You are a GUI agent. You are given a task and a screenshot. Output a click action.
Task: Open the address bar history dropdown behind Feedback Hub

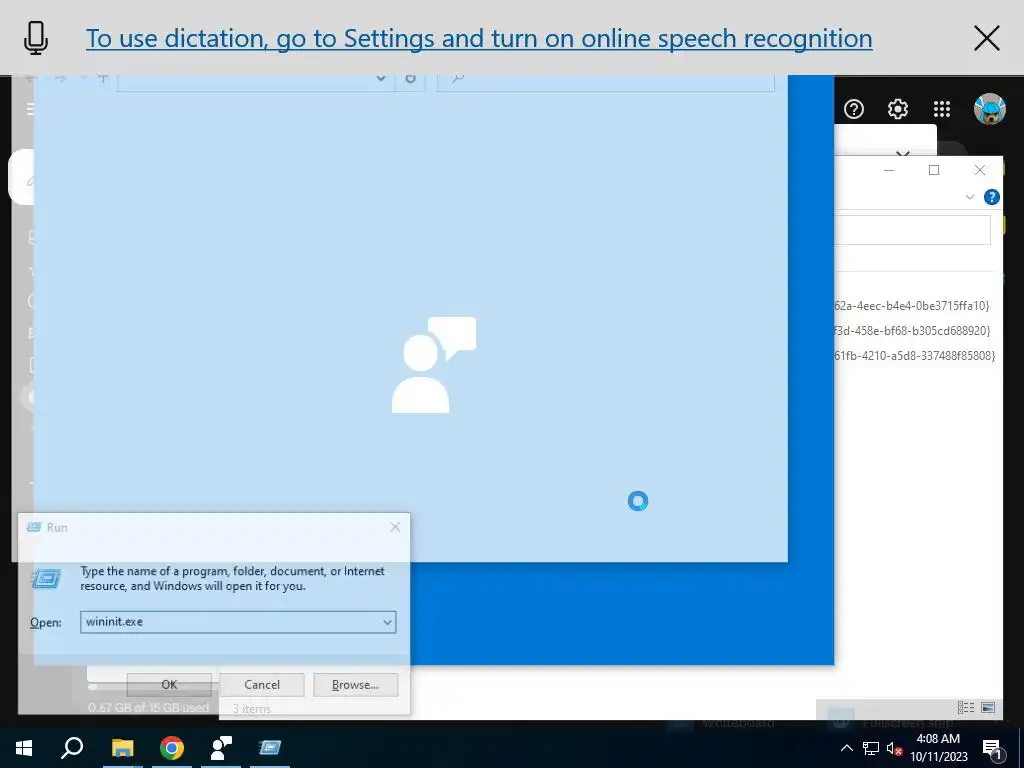(x=381, y=78)
